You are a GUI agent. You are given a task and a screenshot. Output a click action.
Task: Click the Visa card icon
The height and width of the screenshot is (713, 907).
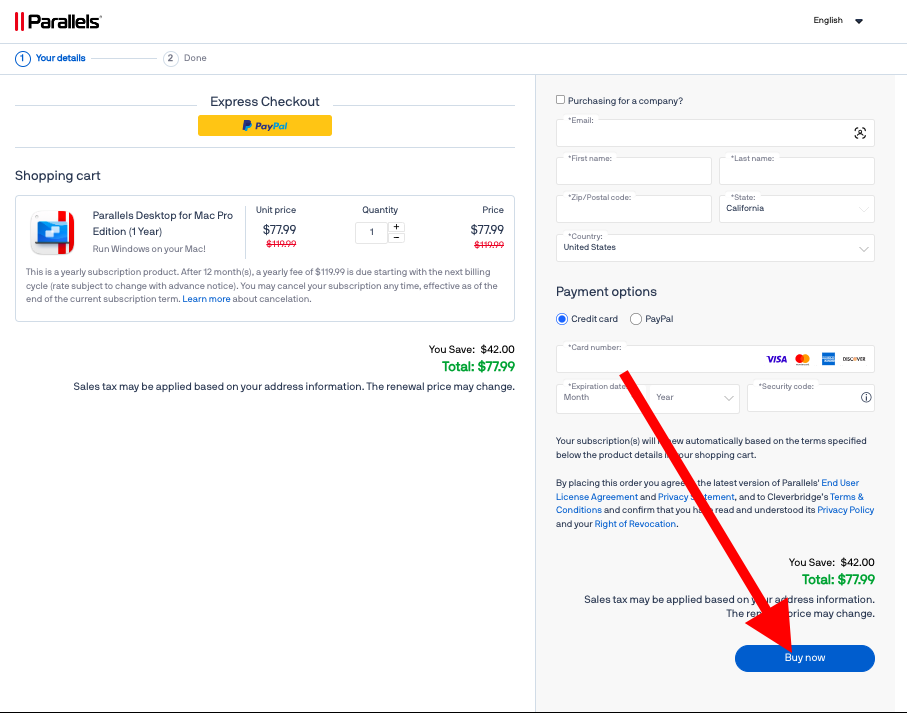[x=776, y=359]
